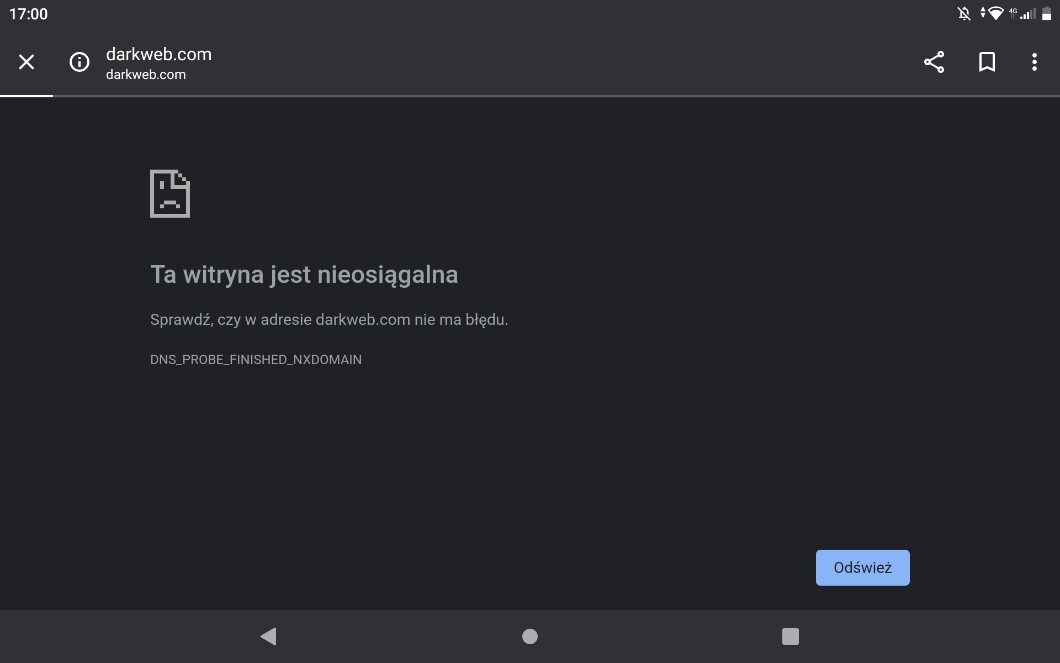
Task: Tap the Android back navigation button
Action: 268,636
